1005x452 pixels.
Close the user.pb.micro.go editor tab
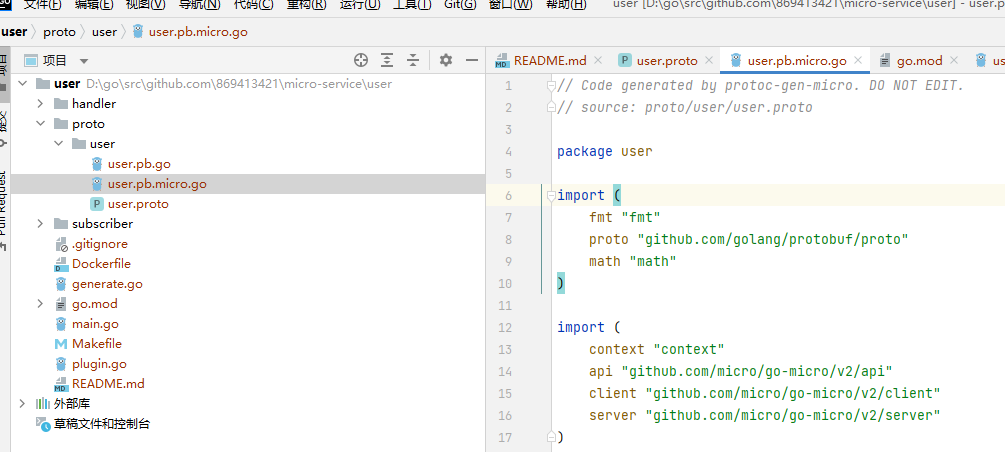pyautogui.click(x=858, y=60)
